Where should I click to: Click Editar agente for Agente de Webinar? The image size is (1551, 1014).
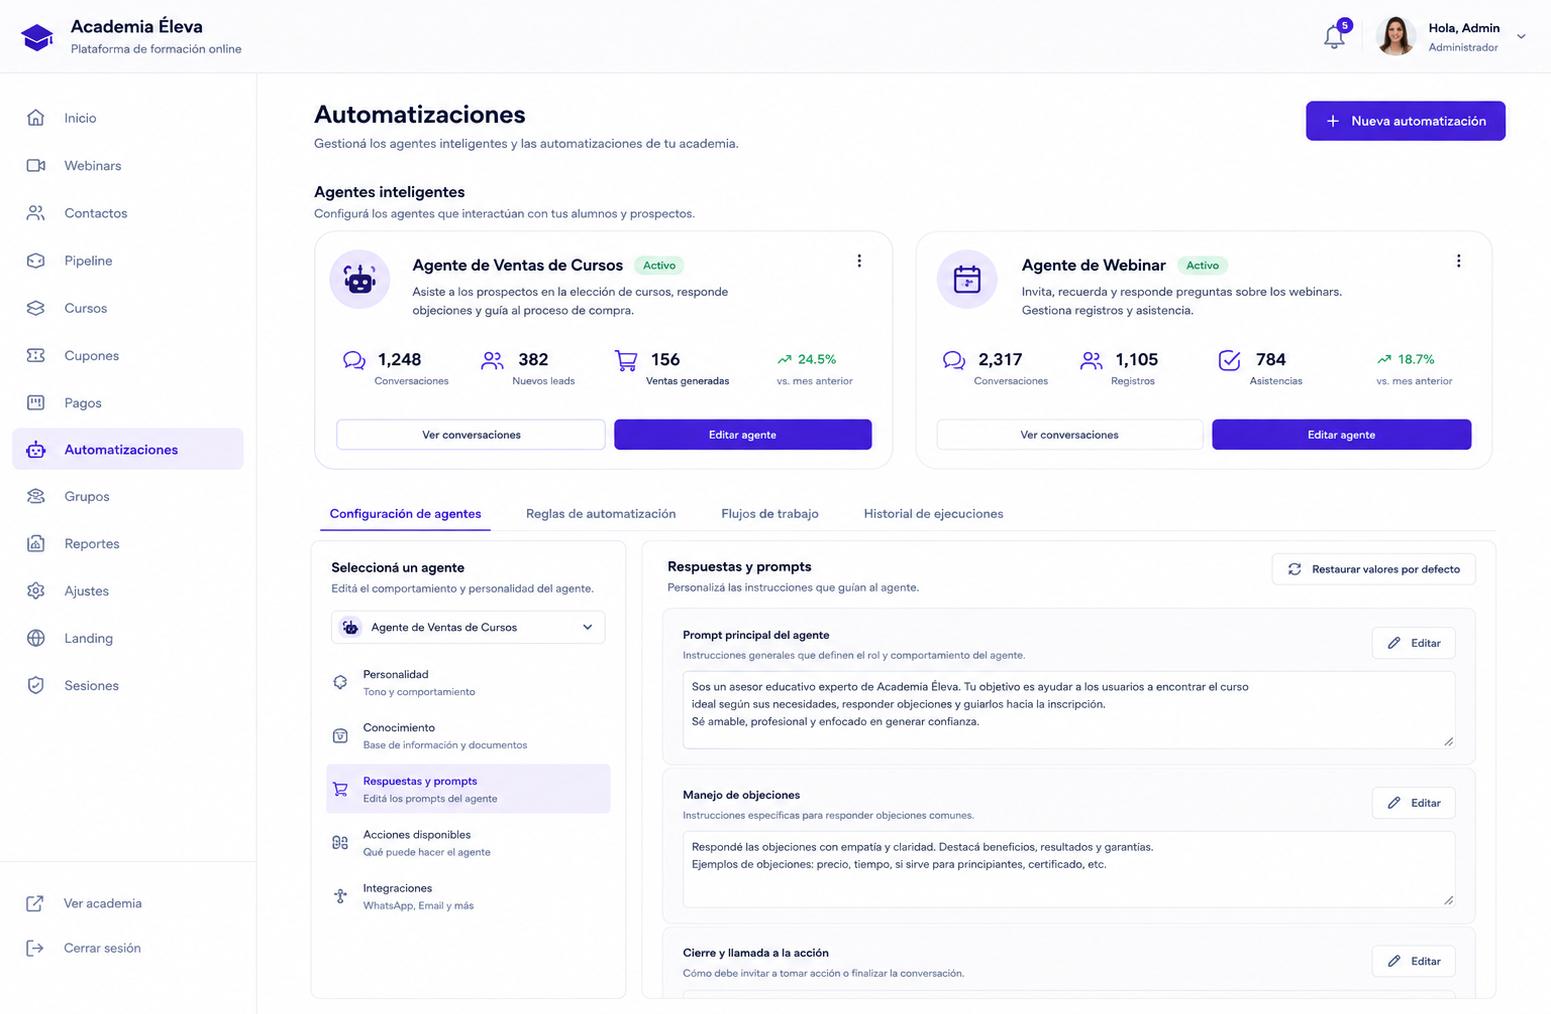(1341, 435)
